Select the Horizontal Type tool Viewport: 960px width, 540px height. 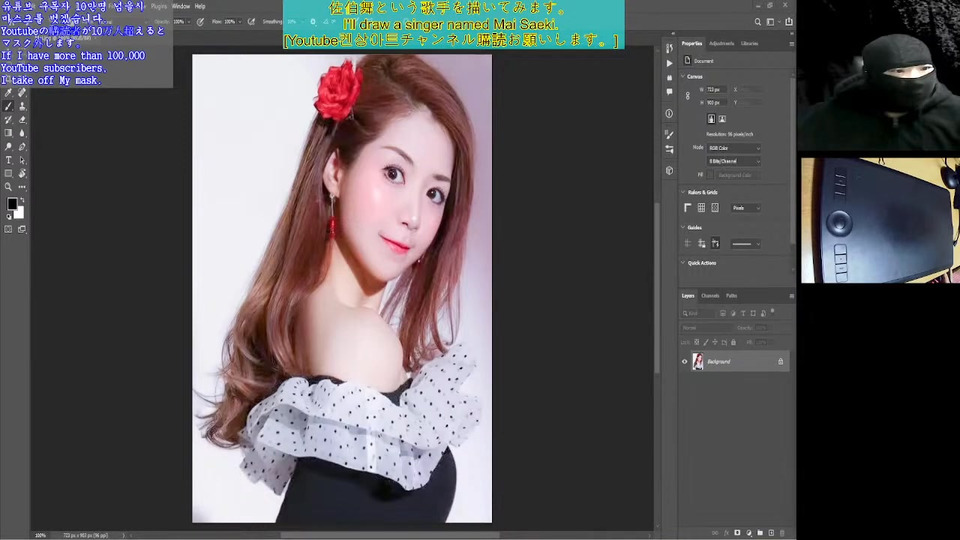click(x=9, y=160)
